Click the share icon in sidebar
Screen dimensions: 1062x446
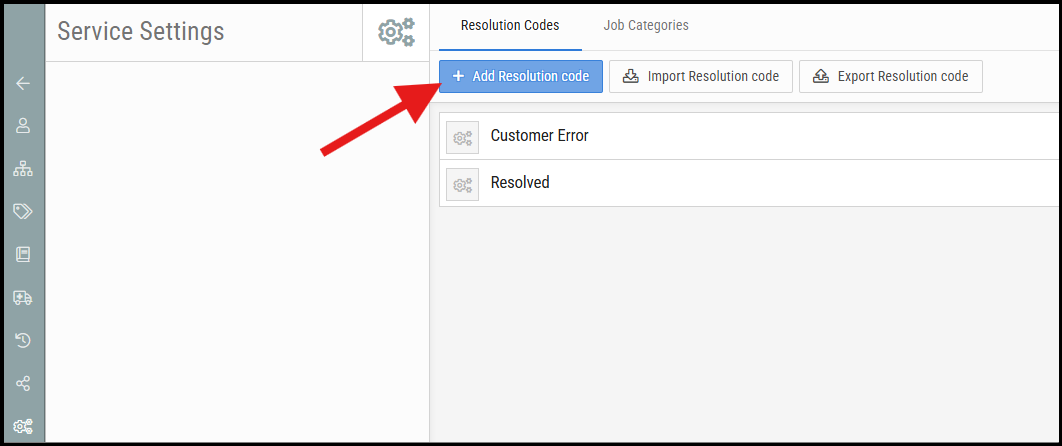click(x=23, y=384)
